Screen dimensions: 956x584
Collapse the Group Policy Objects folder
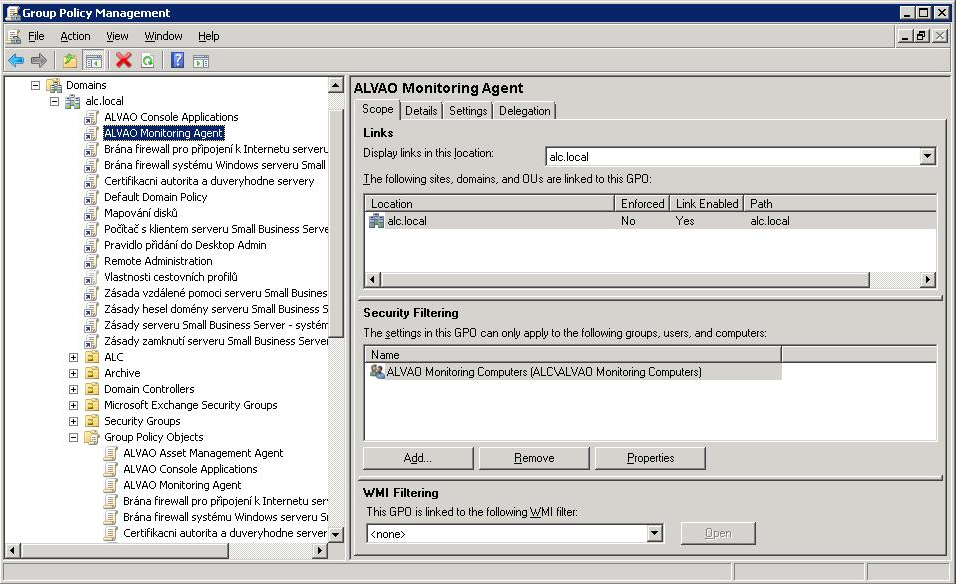pos(74,437)
